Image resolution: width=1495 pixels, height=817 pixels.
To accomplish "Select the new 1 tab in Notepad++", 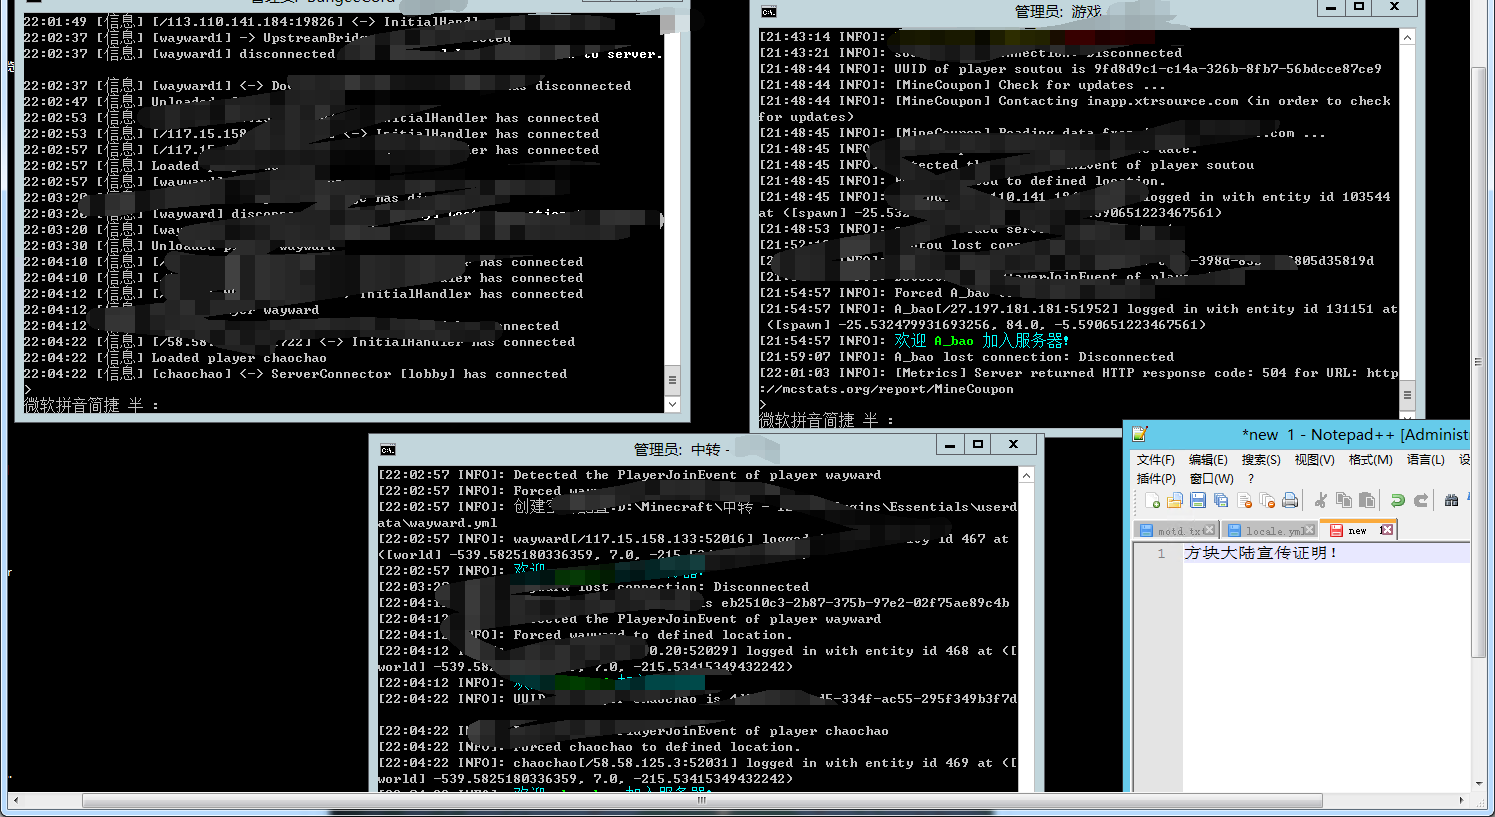I will pos(1357,530).
